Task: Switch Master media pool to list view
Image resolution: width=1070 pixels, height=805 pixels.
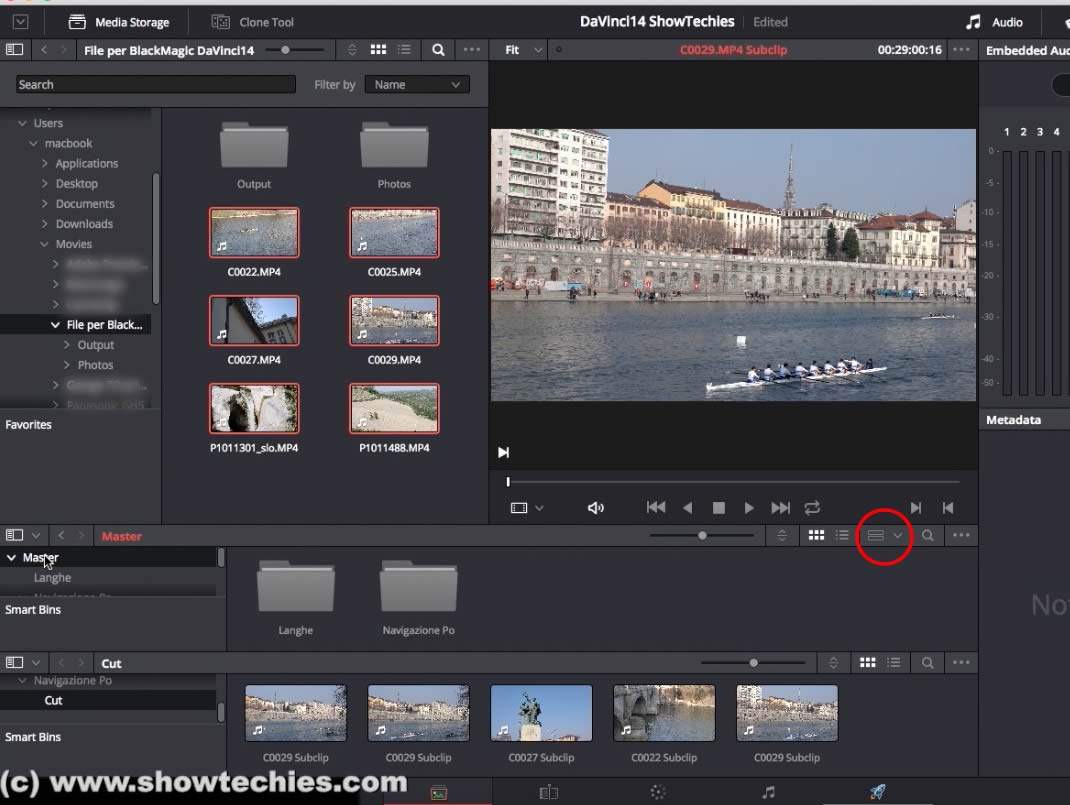Action: point(843,536)
